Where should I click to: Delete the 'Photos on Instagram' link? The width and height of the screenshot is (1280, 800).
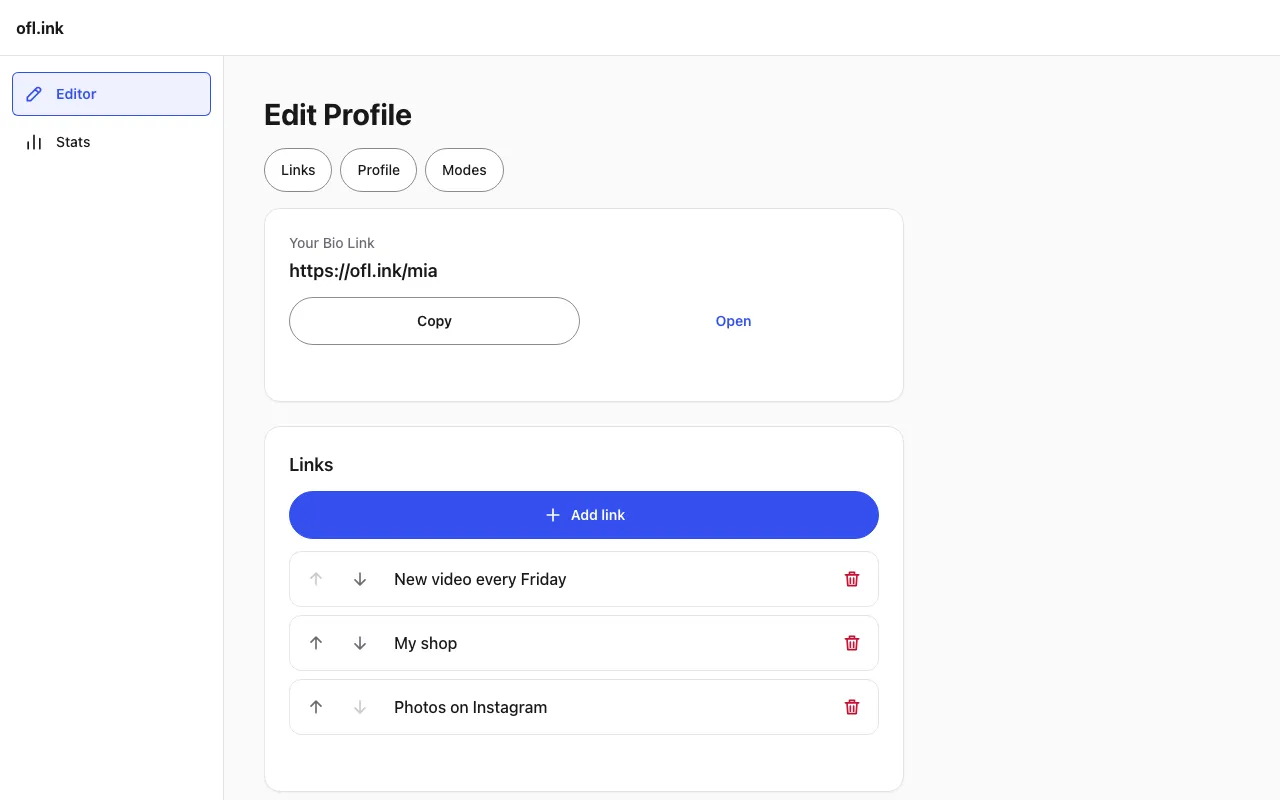[x=852, y=707]
